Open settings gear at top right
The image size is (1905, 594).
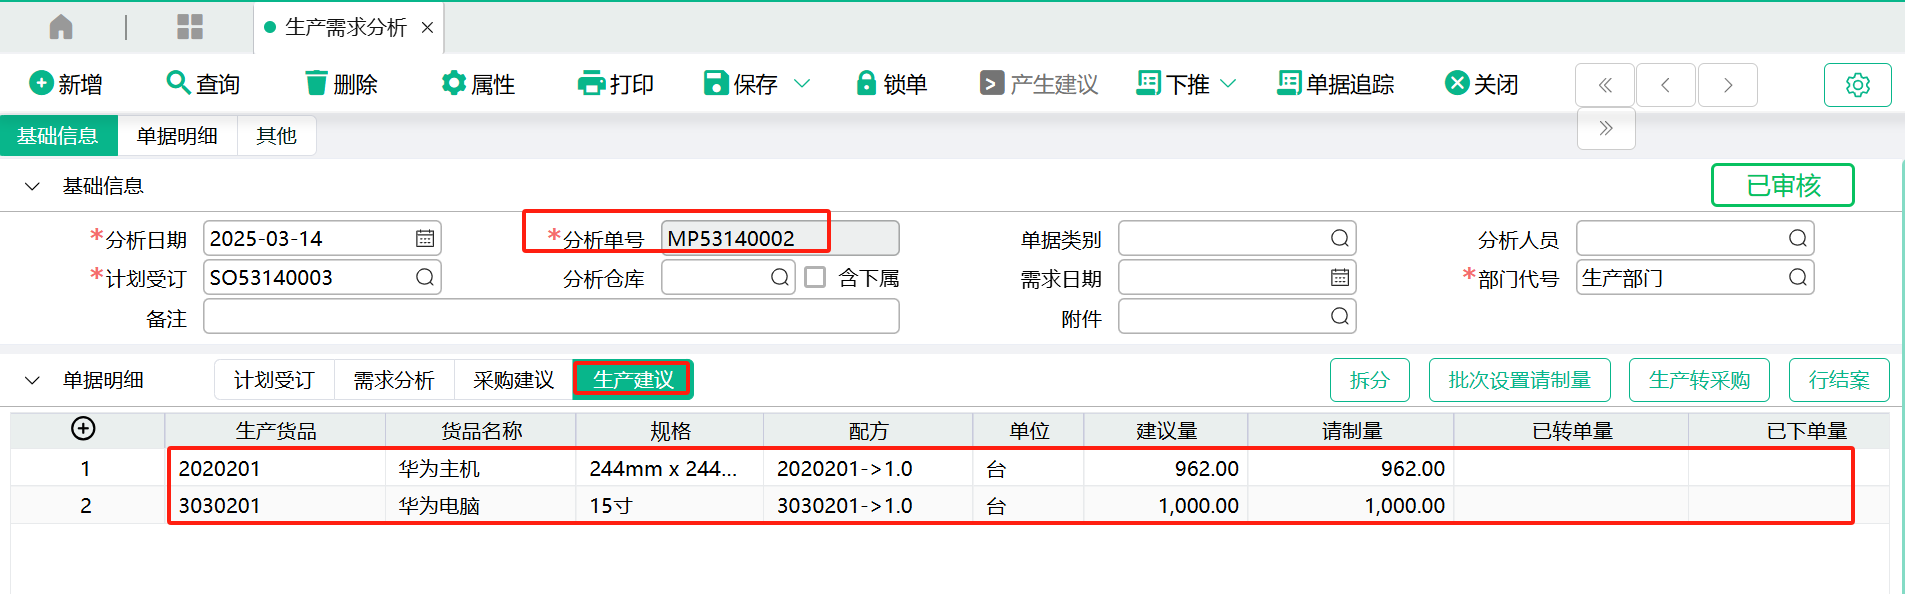click(x=1857, y=85)
